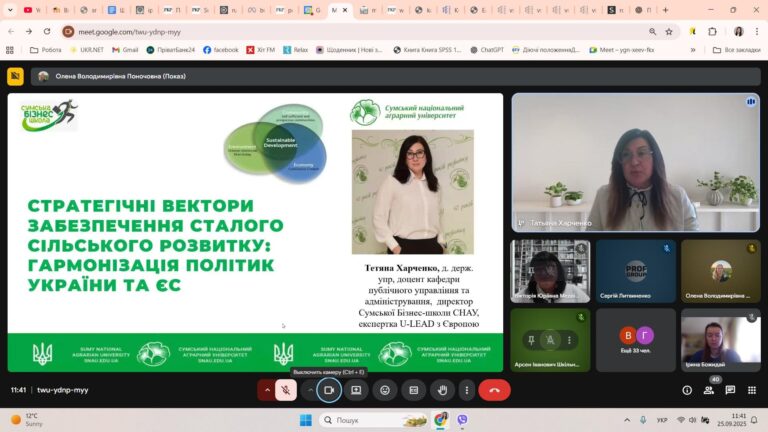Unmute the microphone in Meet
The height and width of the screenshot is (432, 768).
tap(286, 390)
